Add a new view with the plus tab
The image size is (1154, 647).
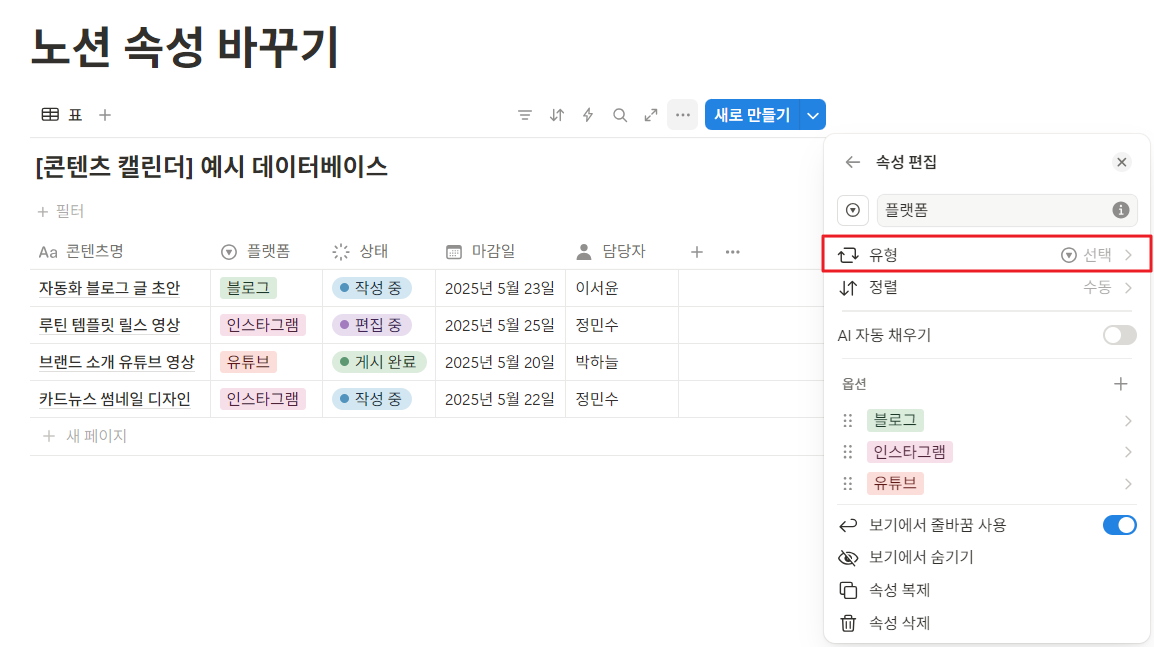(104, 114)
